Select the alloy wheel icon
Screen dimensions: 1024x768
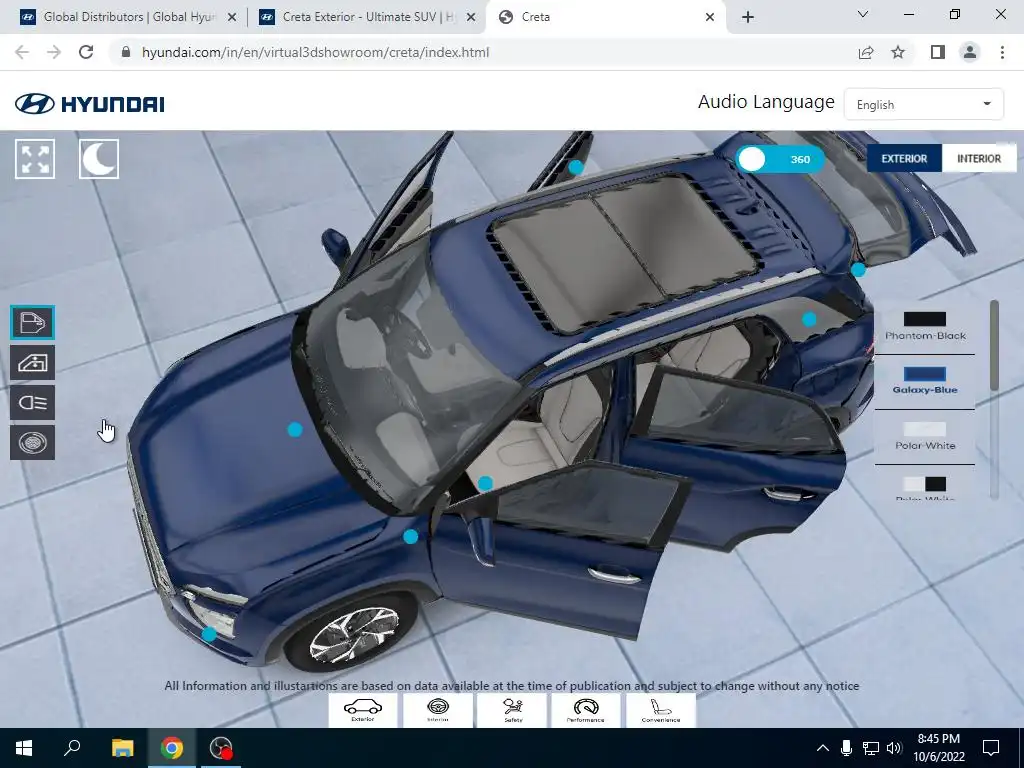pyautogui.click(x=33, y=443)
